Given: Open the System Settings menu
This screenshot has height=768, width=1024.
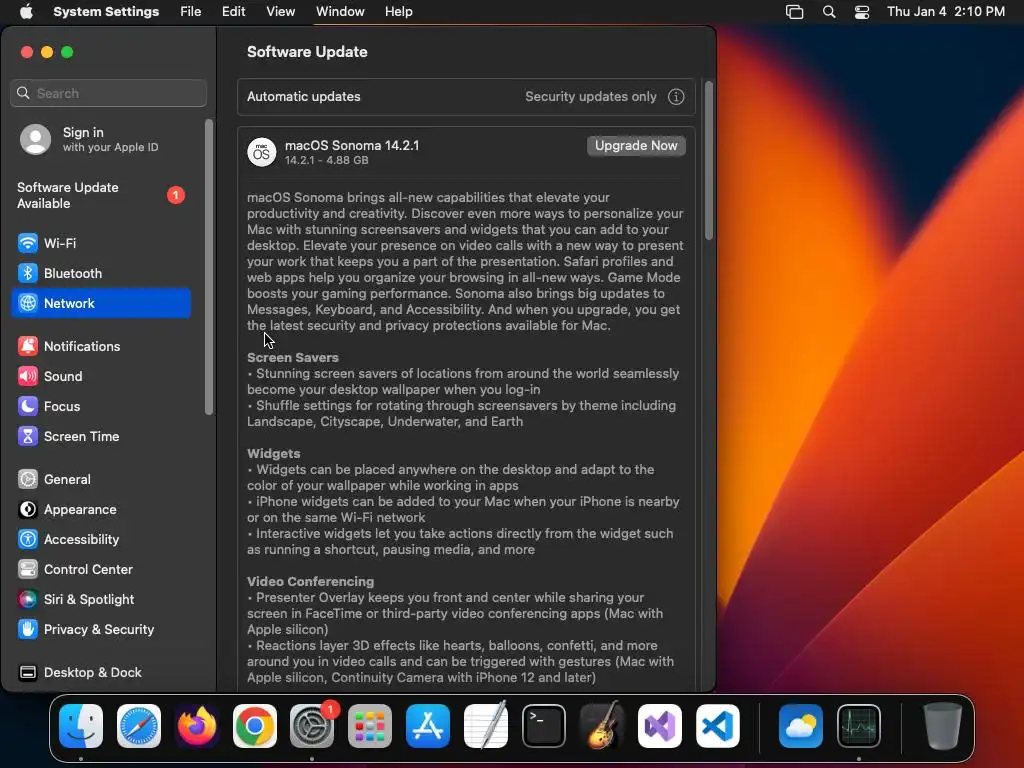Looking at the screenshot, I should point(106,12).
